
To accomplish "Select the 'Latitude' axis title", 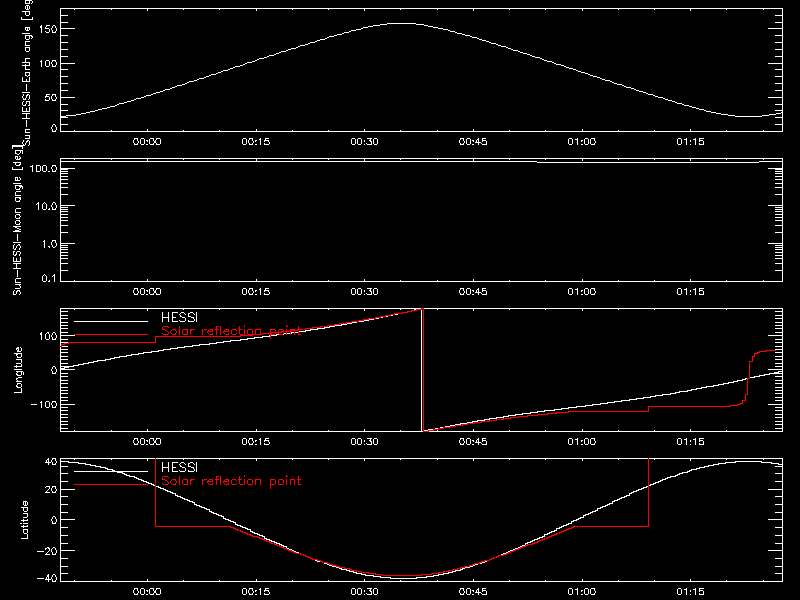I will (x=24, y=520).
